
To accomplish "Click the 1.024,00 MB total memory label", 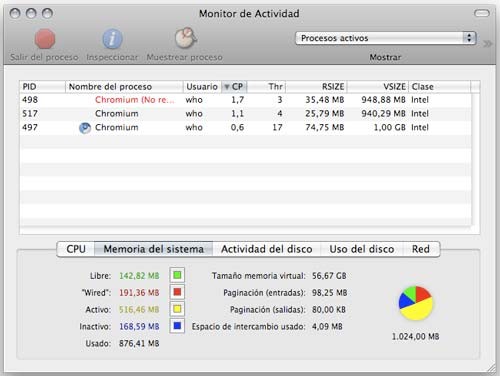I will 415,337.
